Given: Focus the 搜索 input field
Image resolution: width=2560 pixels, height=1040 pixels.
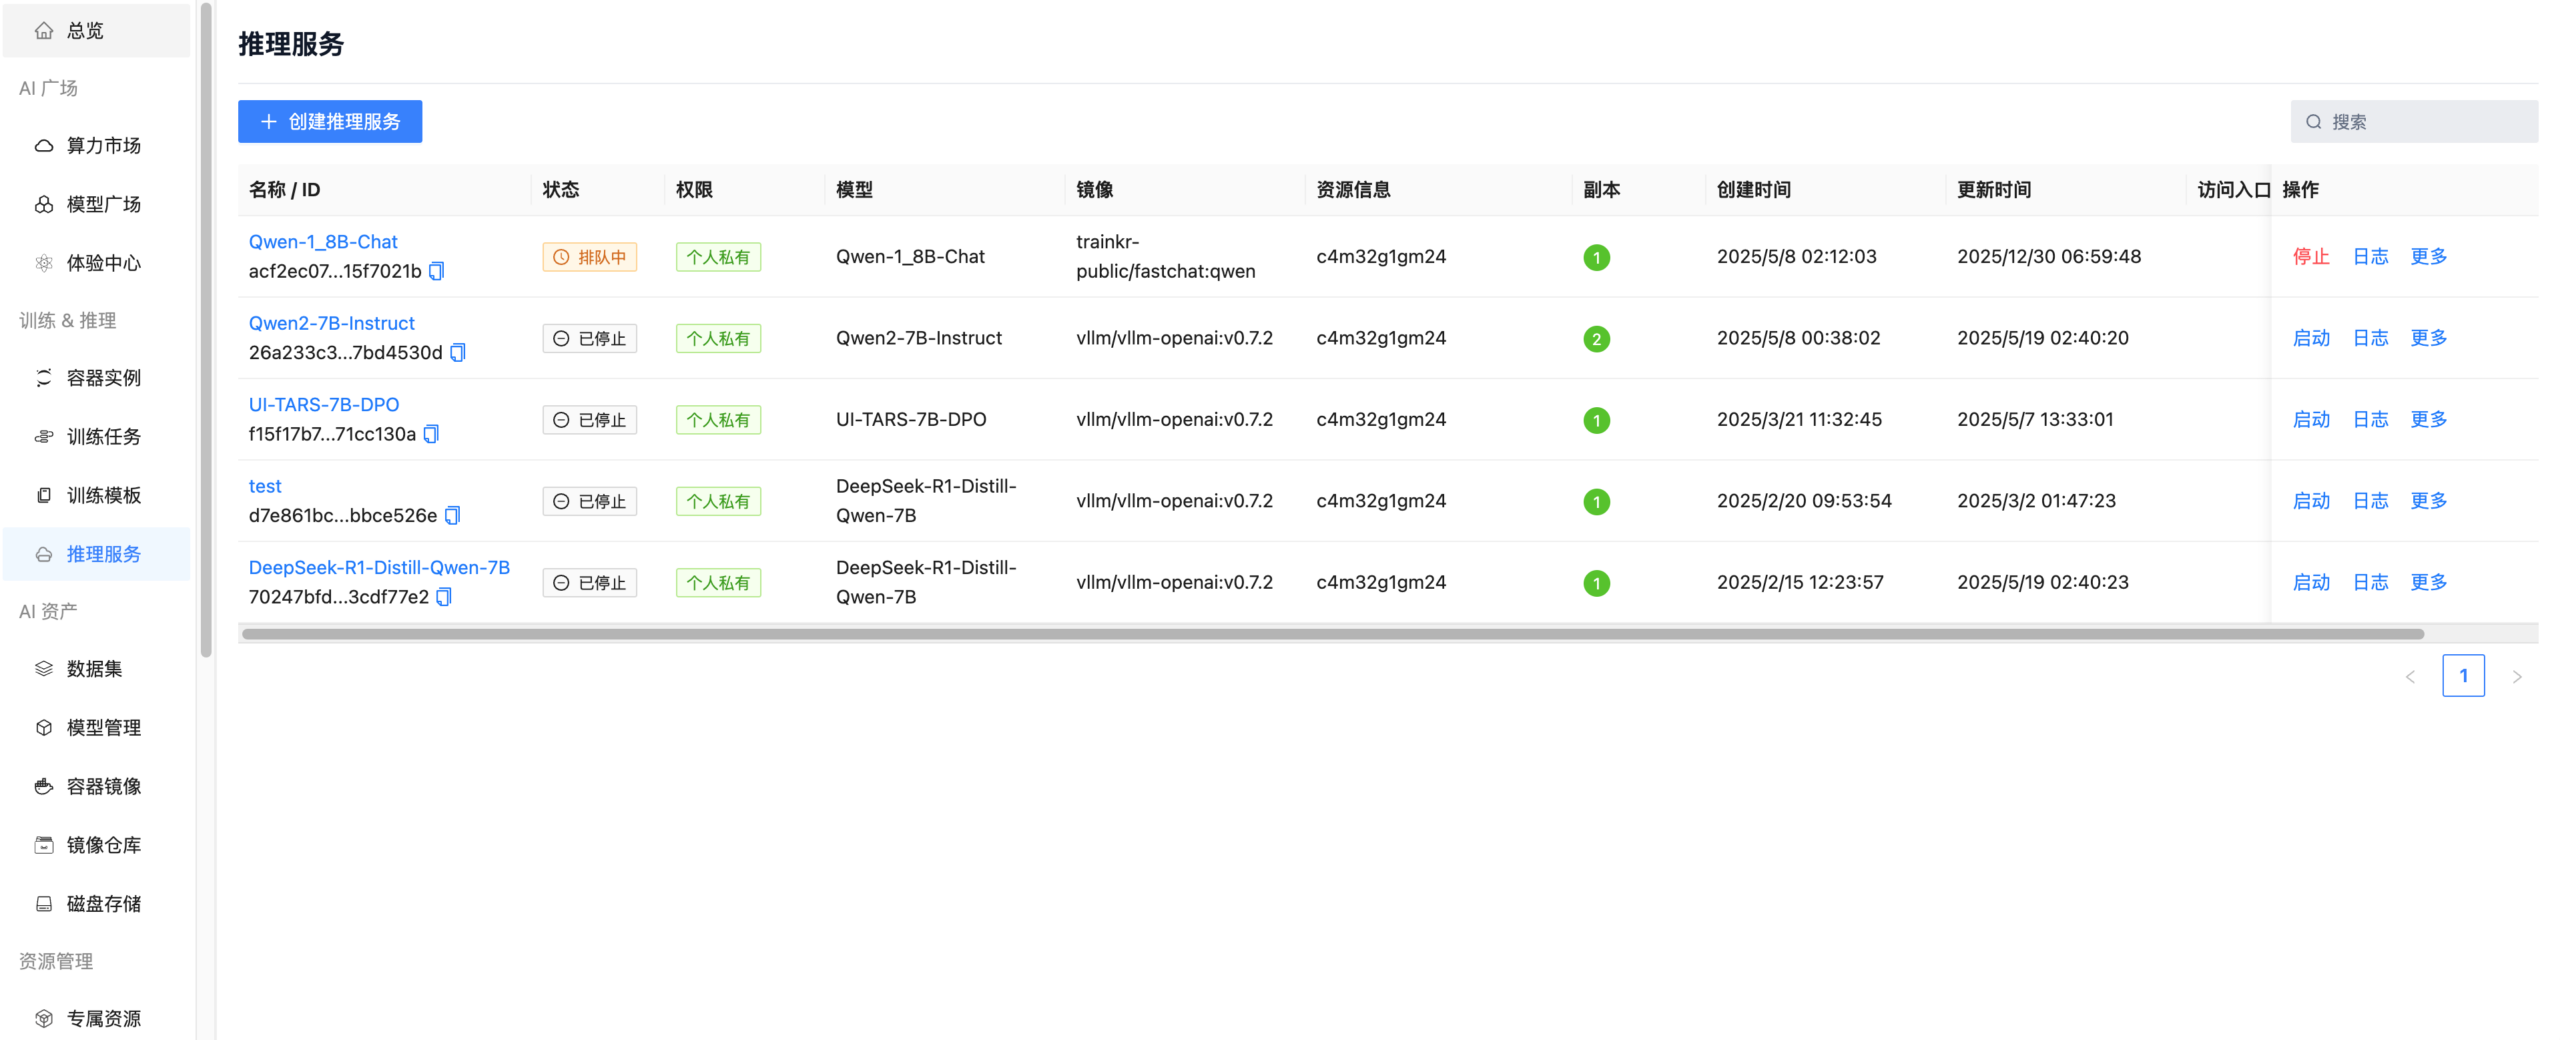Looking at the screenshot, I should (2428, 122).
